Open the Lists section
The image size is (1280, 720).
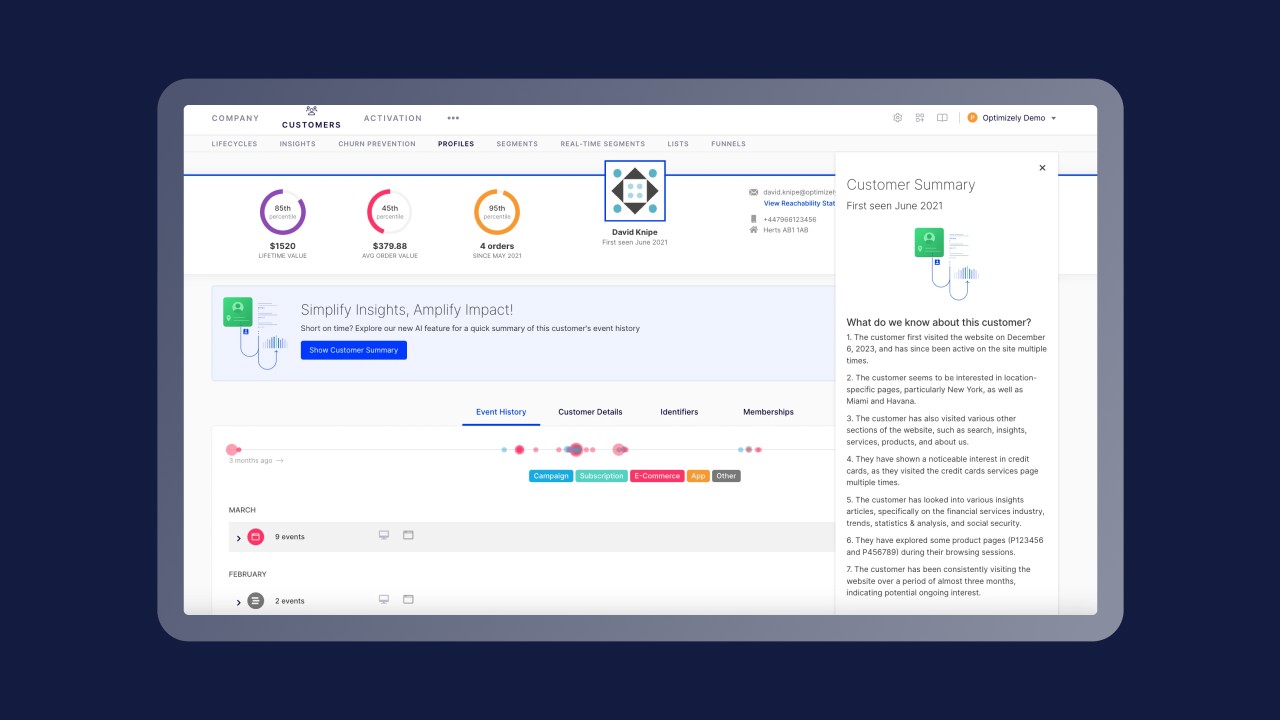click(x=678, y=144)
